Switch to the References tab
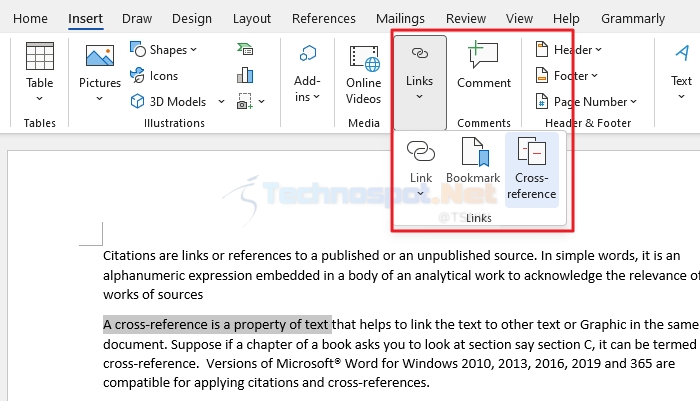This screenshot has width=700, height=401. 324,19
